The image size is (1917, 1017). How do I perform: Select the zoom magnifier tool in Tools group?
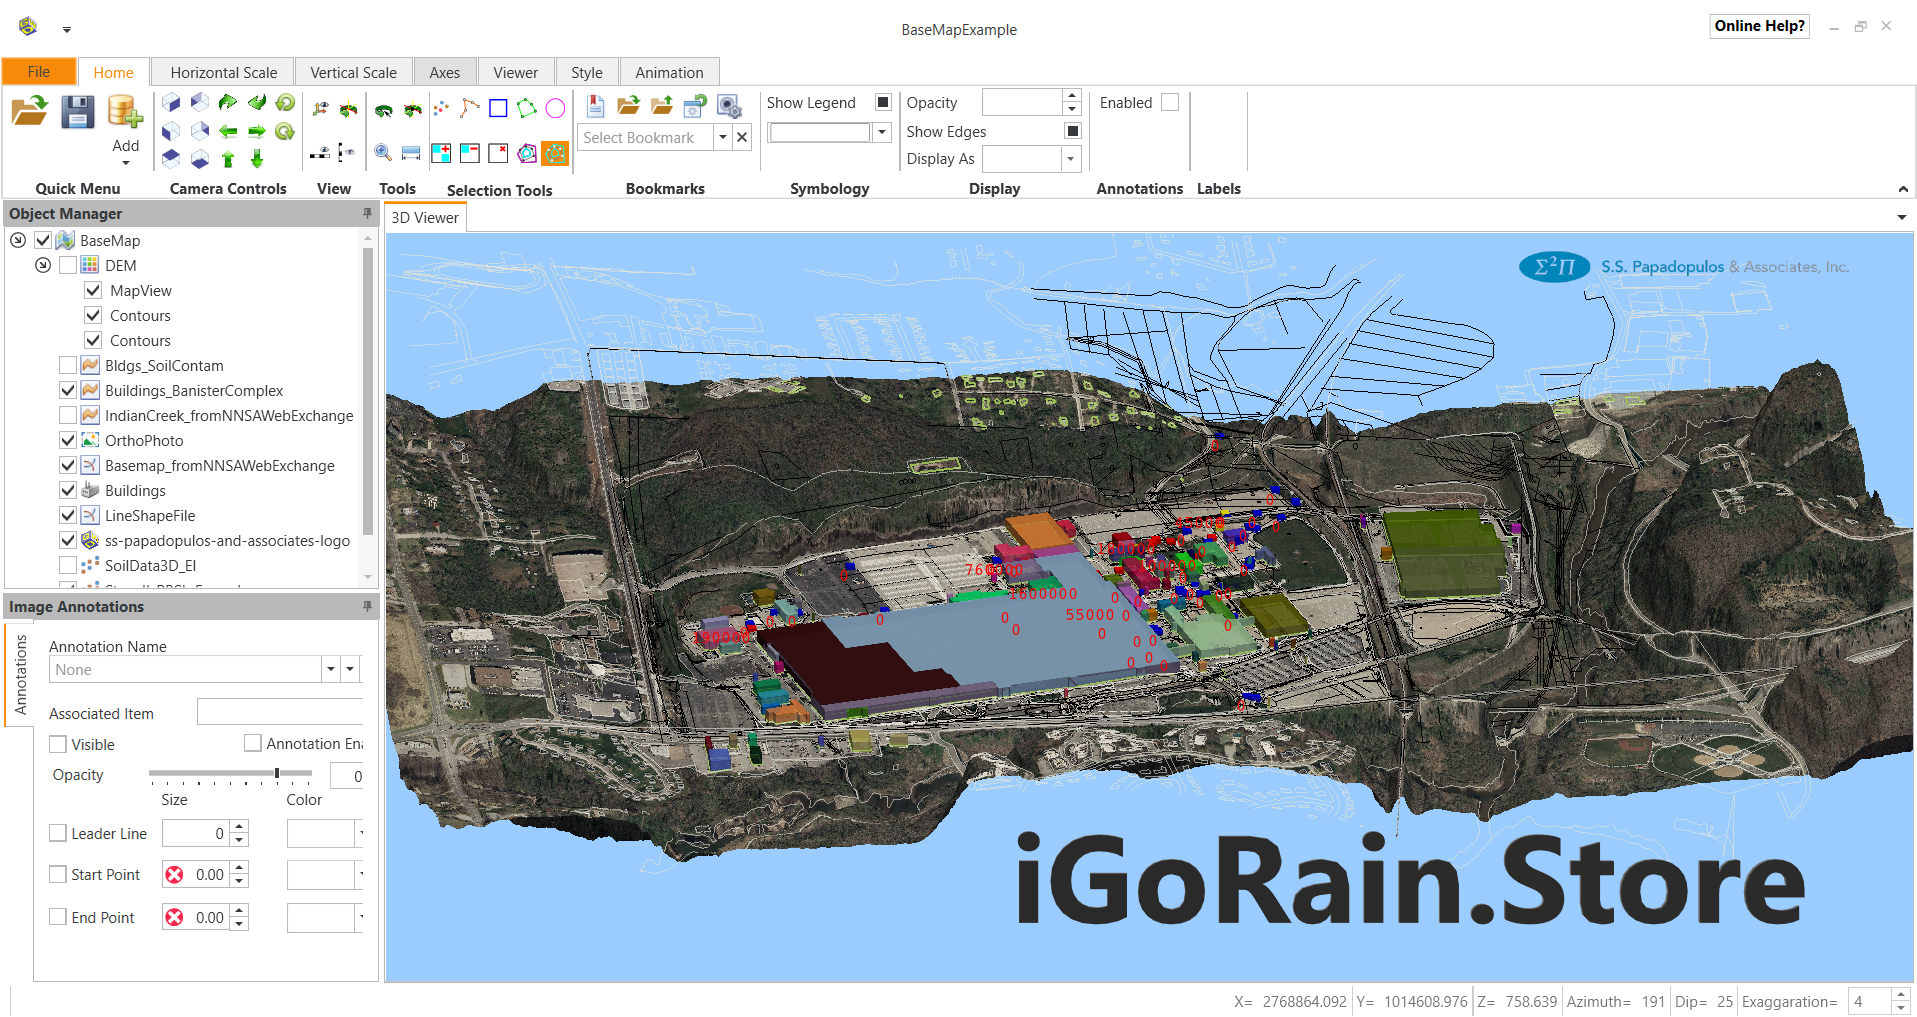(382, 152)
